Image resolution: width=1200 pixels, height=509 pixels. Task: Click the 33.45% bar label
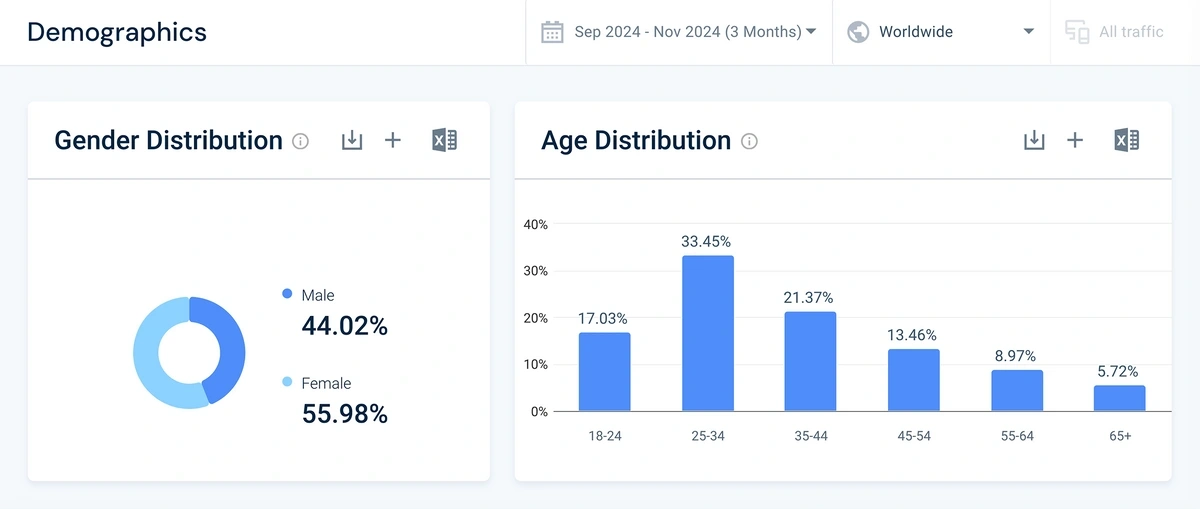tap(706, 241)
